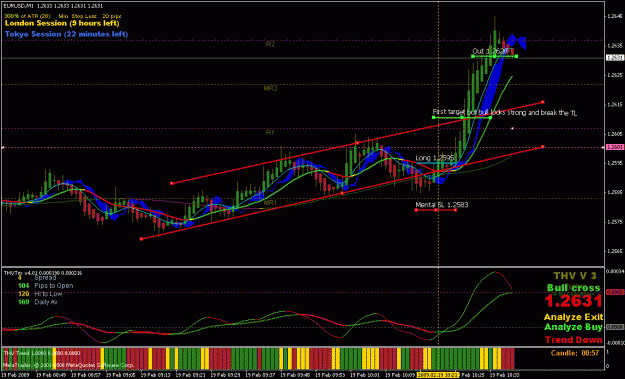
Task: Click the 'Candle: 00:57' countdown timer
Action: [x=575, y=353]
